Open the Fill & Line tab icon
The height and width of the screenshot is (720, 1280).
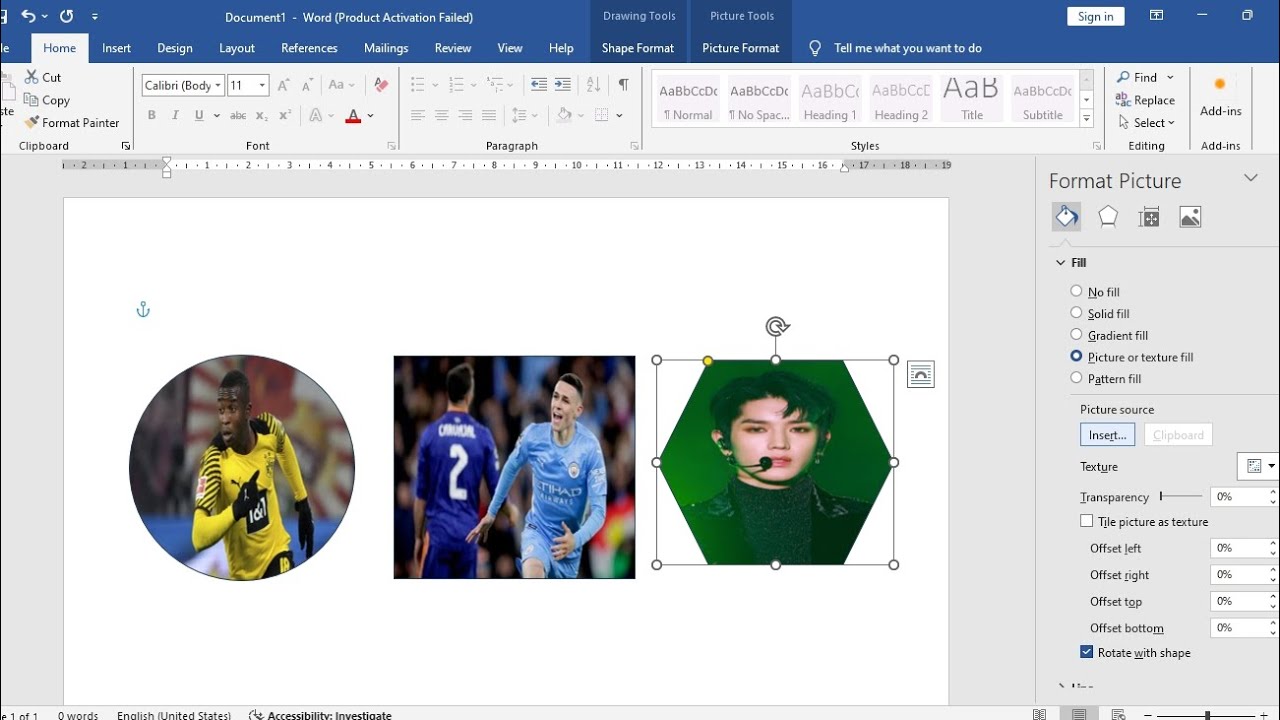(x=1067, y=217)
